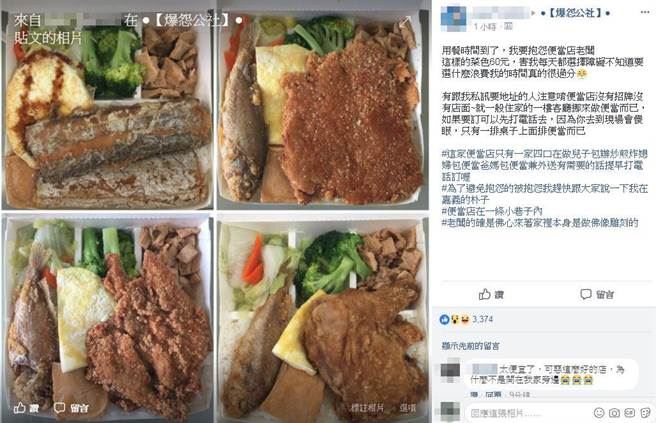This screenshot has height=423, width=656.
Task: Expand 顯示先前的留言 to load earlier comments
Action: (x=470, y=346)
